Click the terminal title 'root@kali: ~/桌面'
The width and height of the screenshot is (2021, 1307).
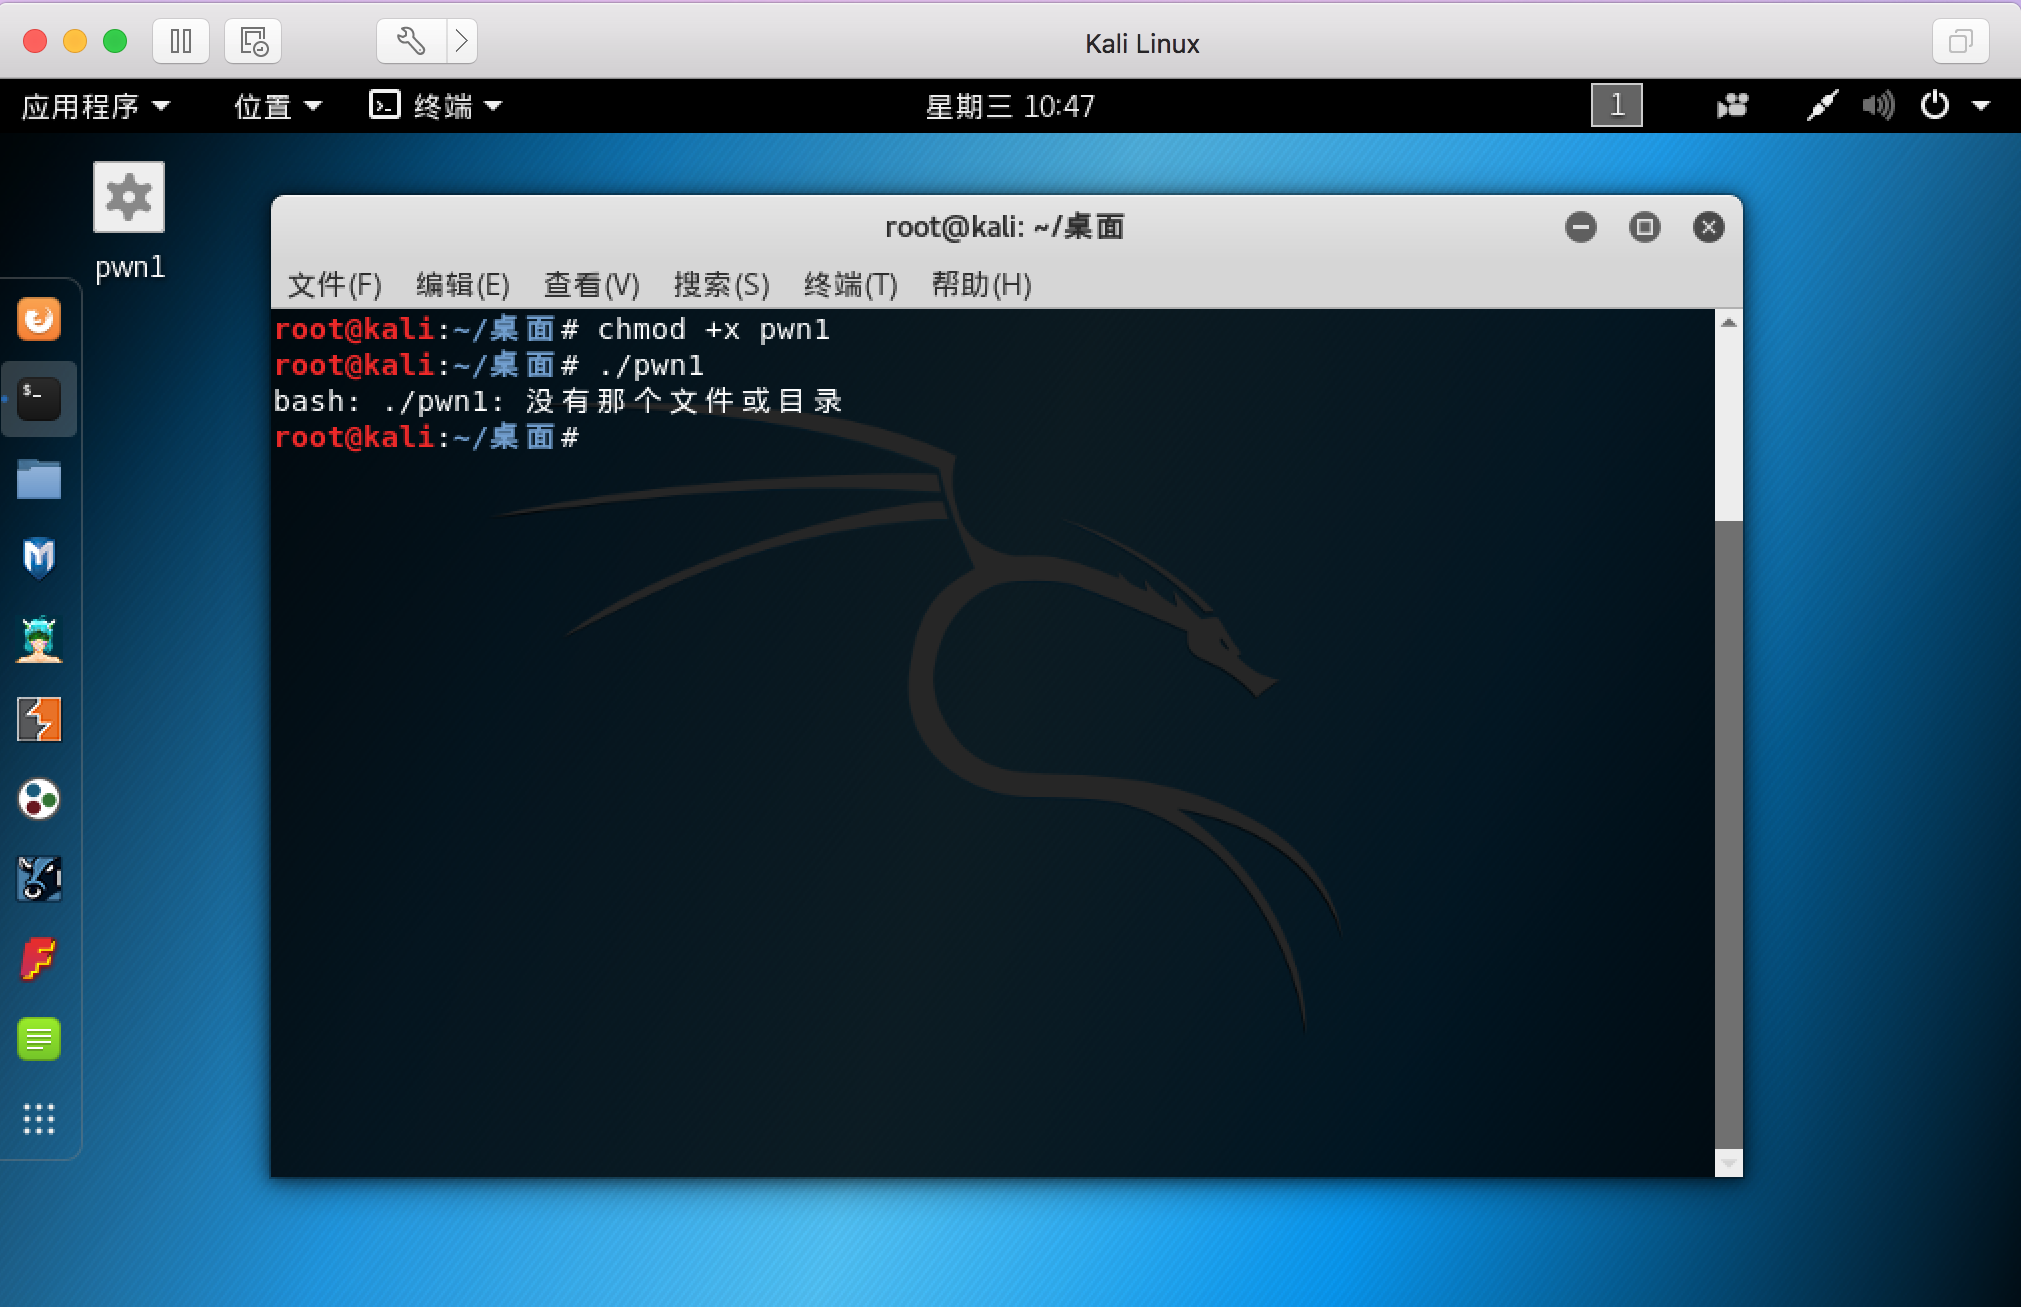click(x=1004, y=227)
